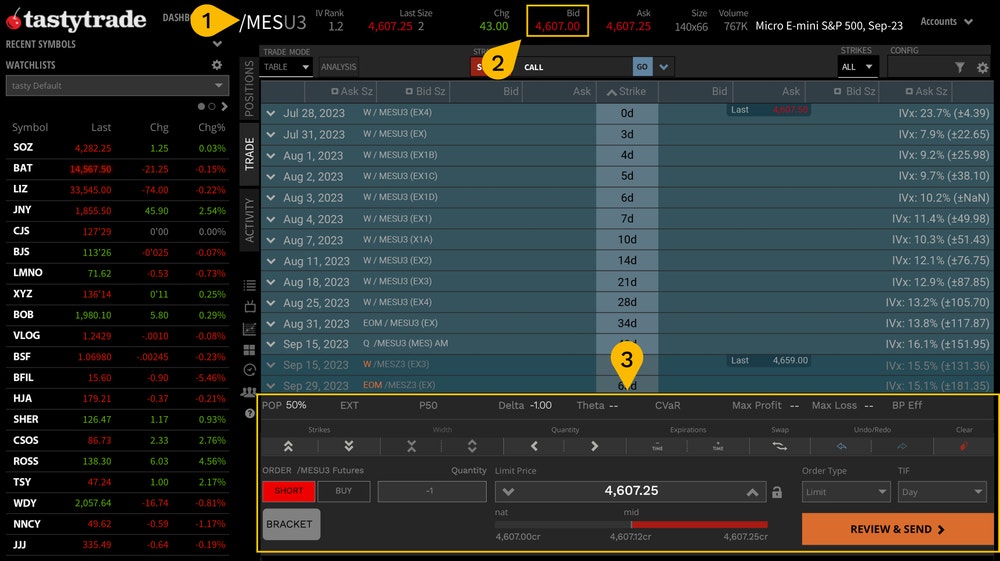Advance watchlist page with right chevron
The height and width of the screenshot is (561, 1000).
[x=224, y=106]
